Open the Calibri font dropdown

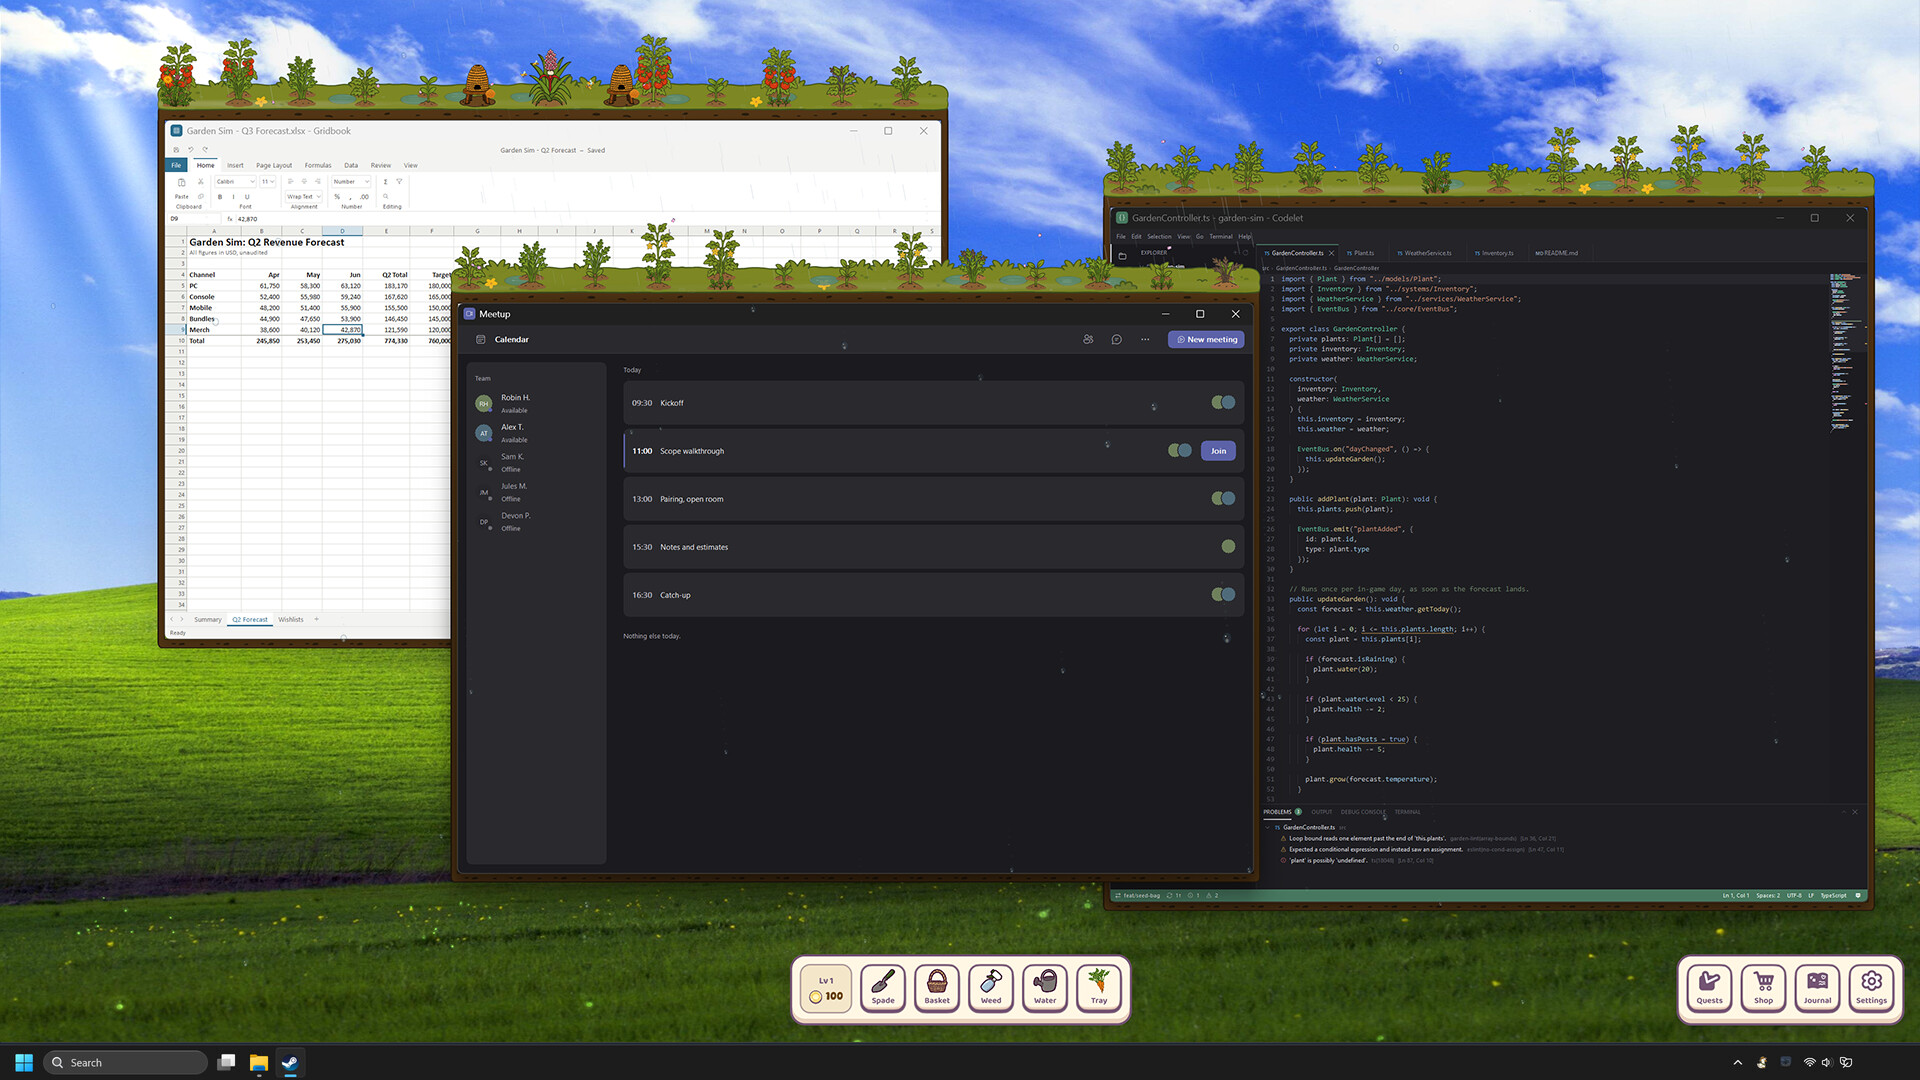tap(236, 182)
